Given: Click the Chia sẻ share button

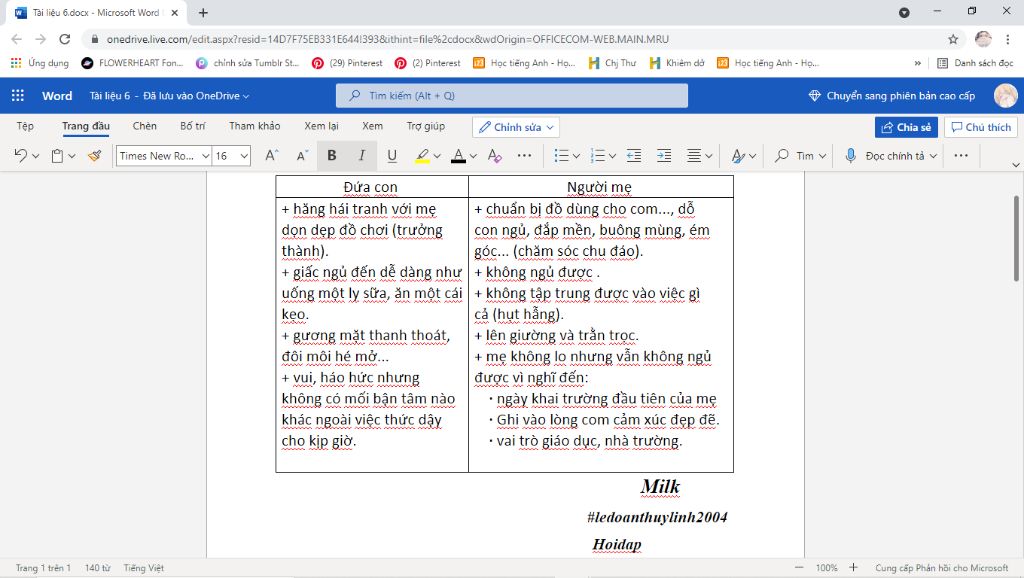Looking at the screenshot, I should point(906,127).
